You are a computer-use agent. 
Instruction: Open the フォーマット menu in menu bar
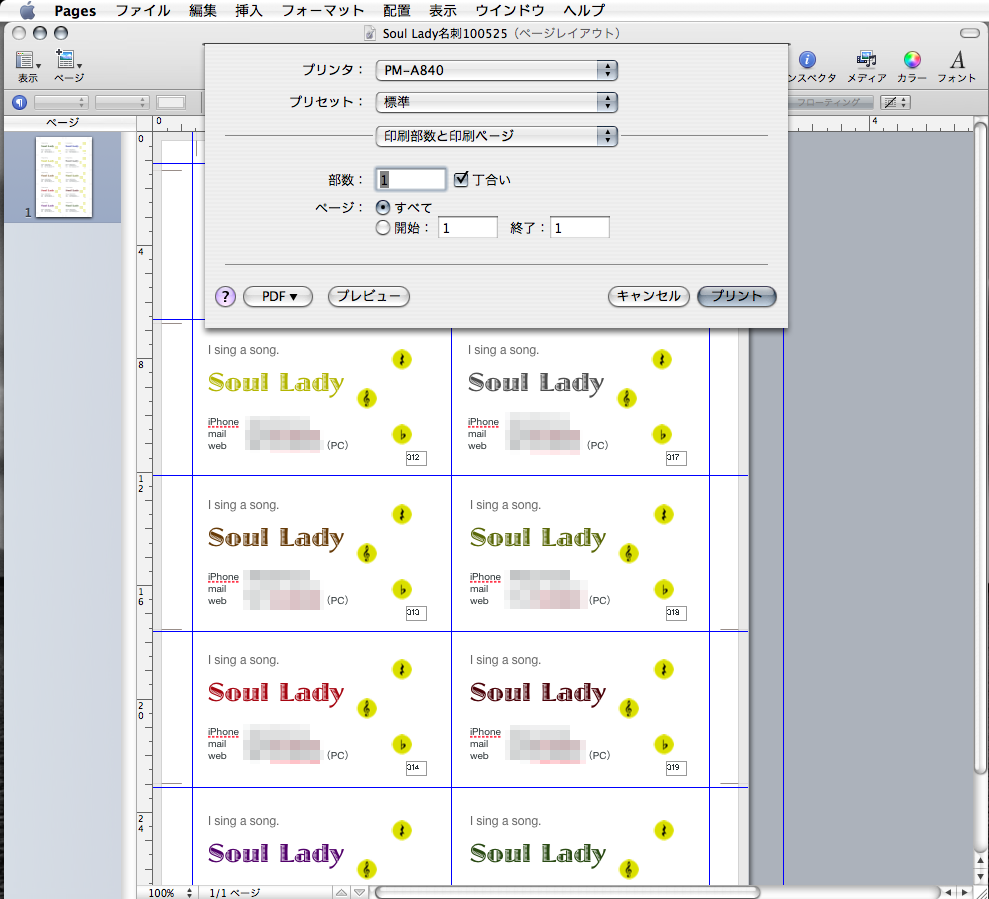322,11
